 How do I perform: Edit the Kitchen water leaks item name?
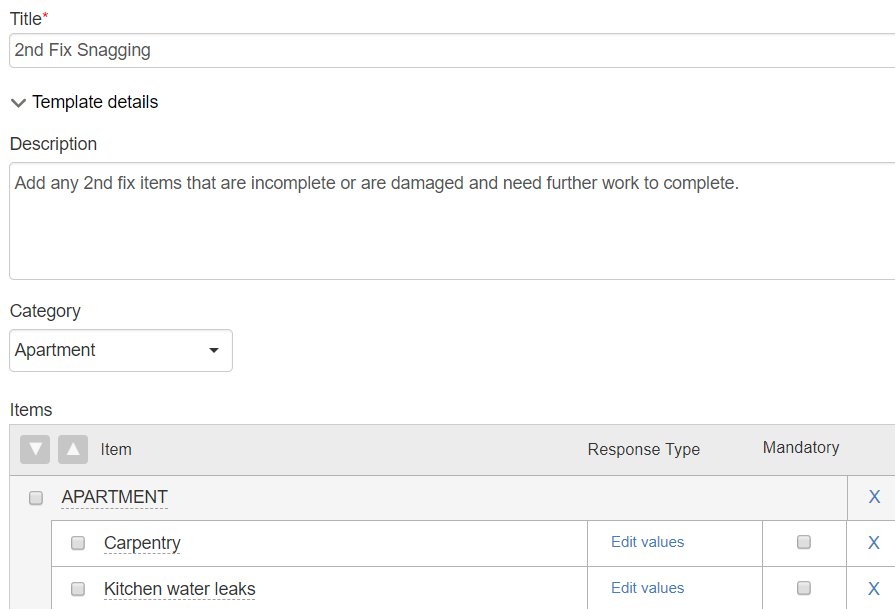[179, 589]
